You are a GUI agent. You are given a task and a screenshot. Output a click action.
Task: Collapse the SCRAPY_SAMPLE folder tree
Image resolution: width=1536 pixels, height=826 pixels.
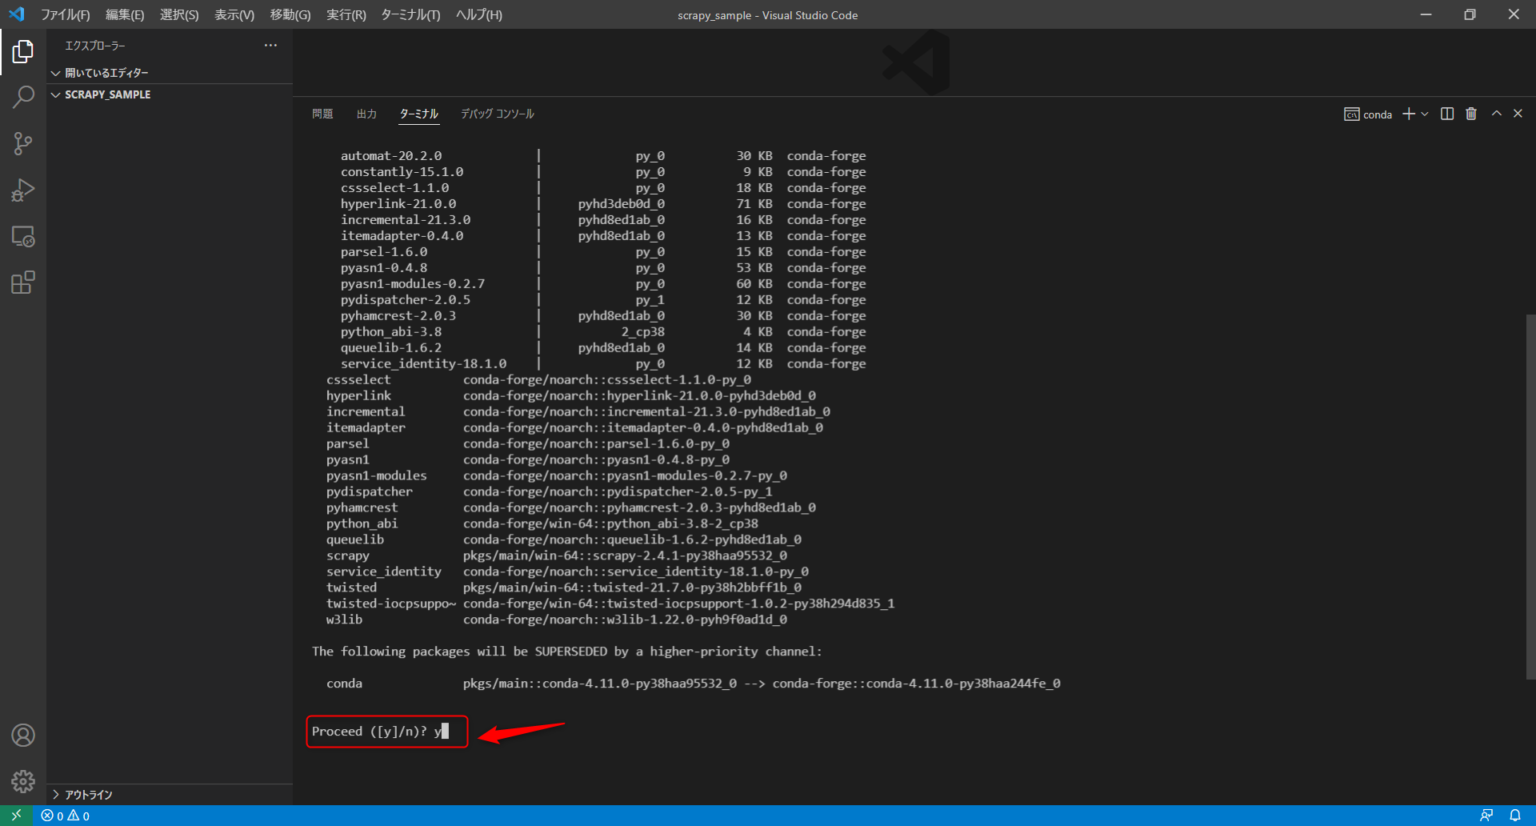pyautogui.click(x=56, y=94)
